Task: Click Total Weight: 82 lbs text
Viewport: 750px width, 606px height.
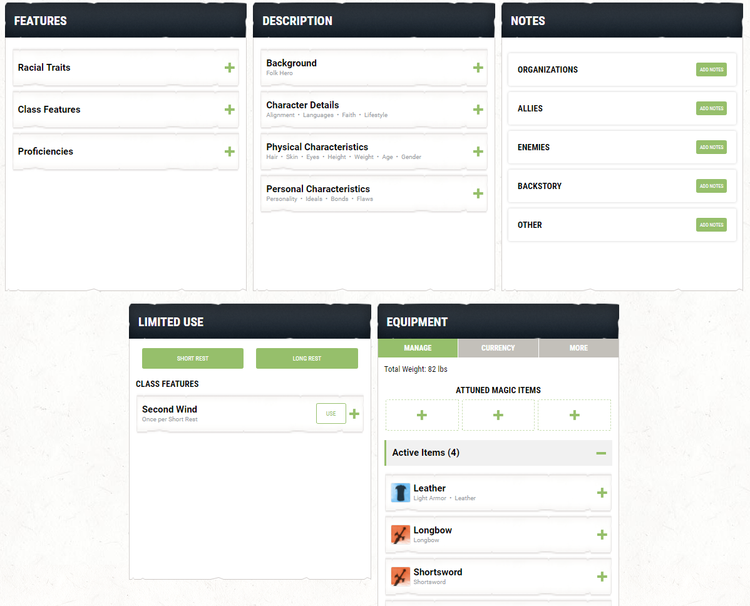Action: point(416,369)
